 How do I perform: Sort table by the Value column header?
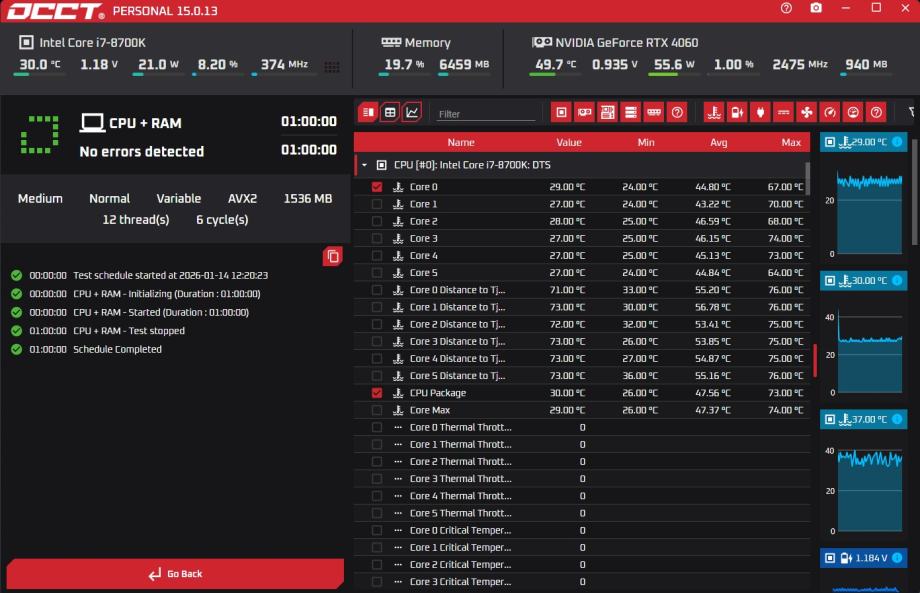click(x=569, y=142)
